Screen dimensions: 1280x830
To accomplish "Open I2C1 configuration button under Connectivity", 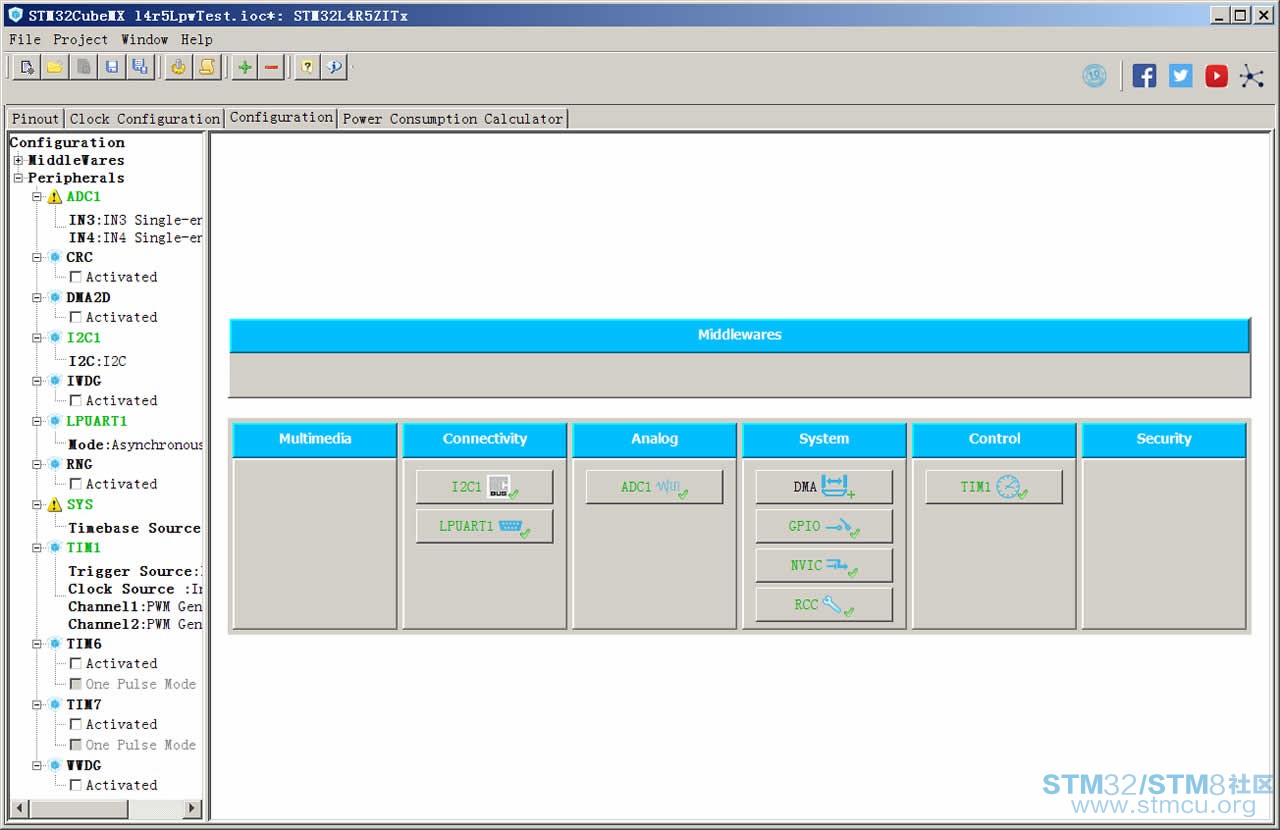I will (484, 487).
